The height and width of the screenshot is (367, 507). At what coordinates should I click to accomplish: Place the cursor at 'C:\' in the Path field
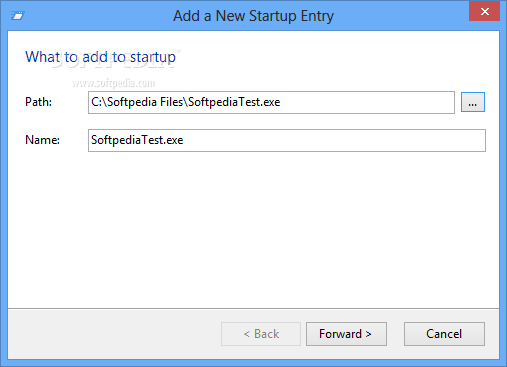[x=99, y=102]
